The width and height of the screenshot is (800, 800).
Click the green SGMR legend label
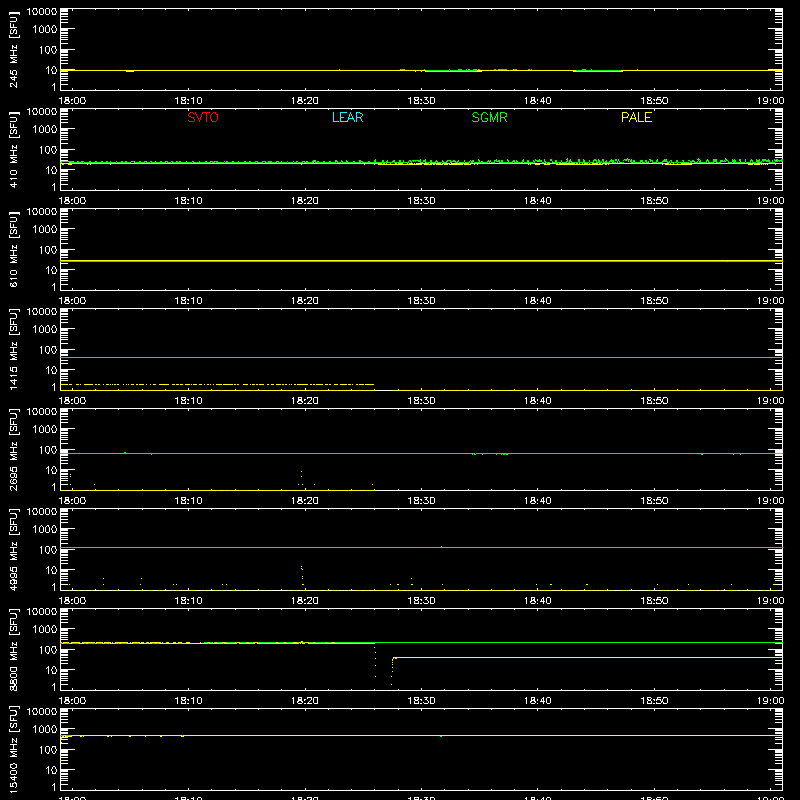tap(489, 117)
